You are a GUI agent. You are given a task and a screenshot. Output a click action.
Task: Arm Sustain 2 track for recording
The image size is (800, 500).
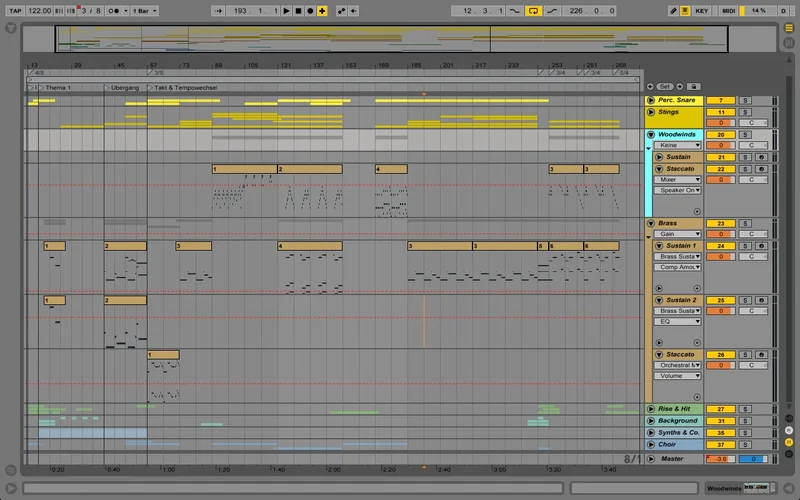(x=761, y=301)
